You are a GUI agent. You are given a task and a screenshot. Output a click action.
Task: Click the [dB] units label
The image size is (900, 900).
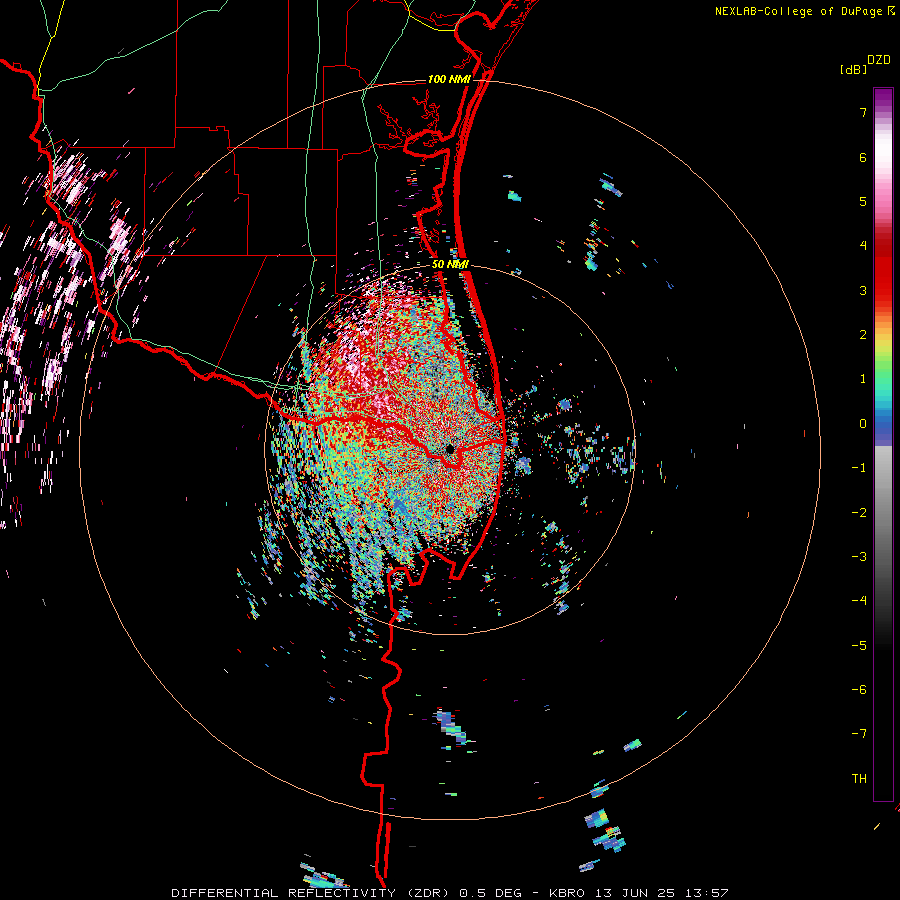point(853,69)
